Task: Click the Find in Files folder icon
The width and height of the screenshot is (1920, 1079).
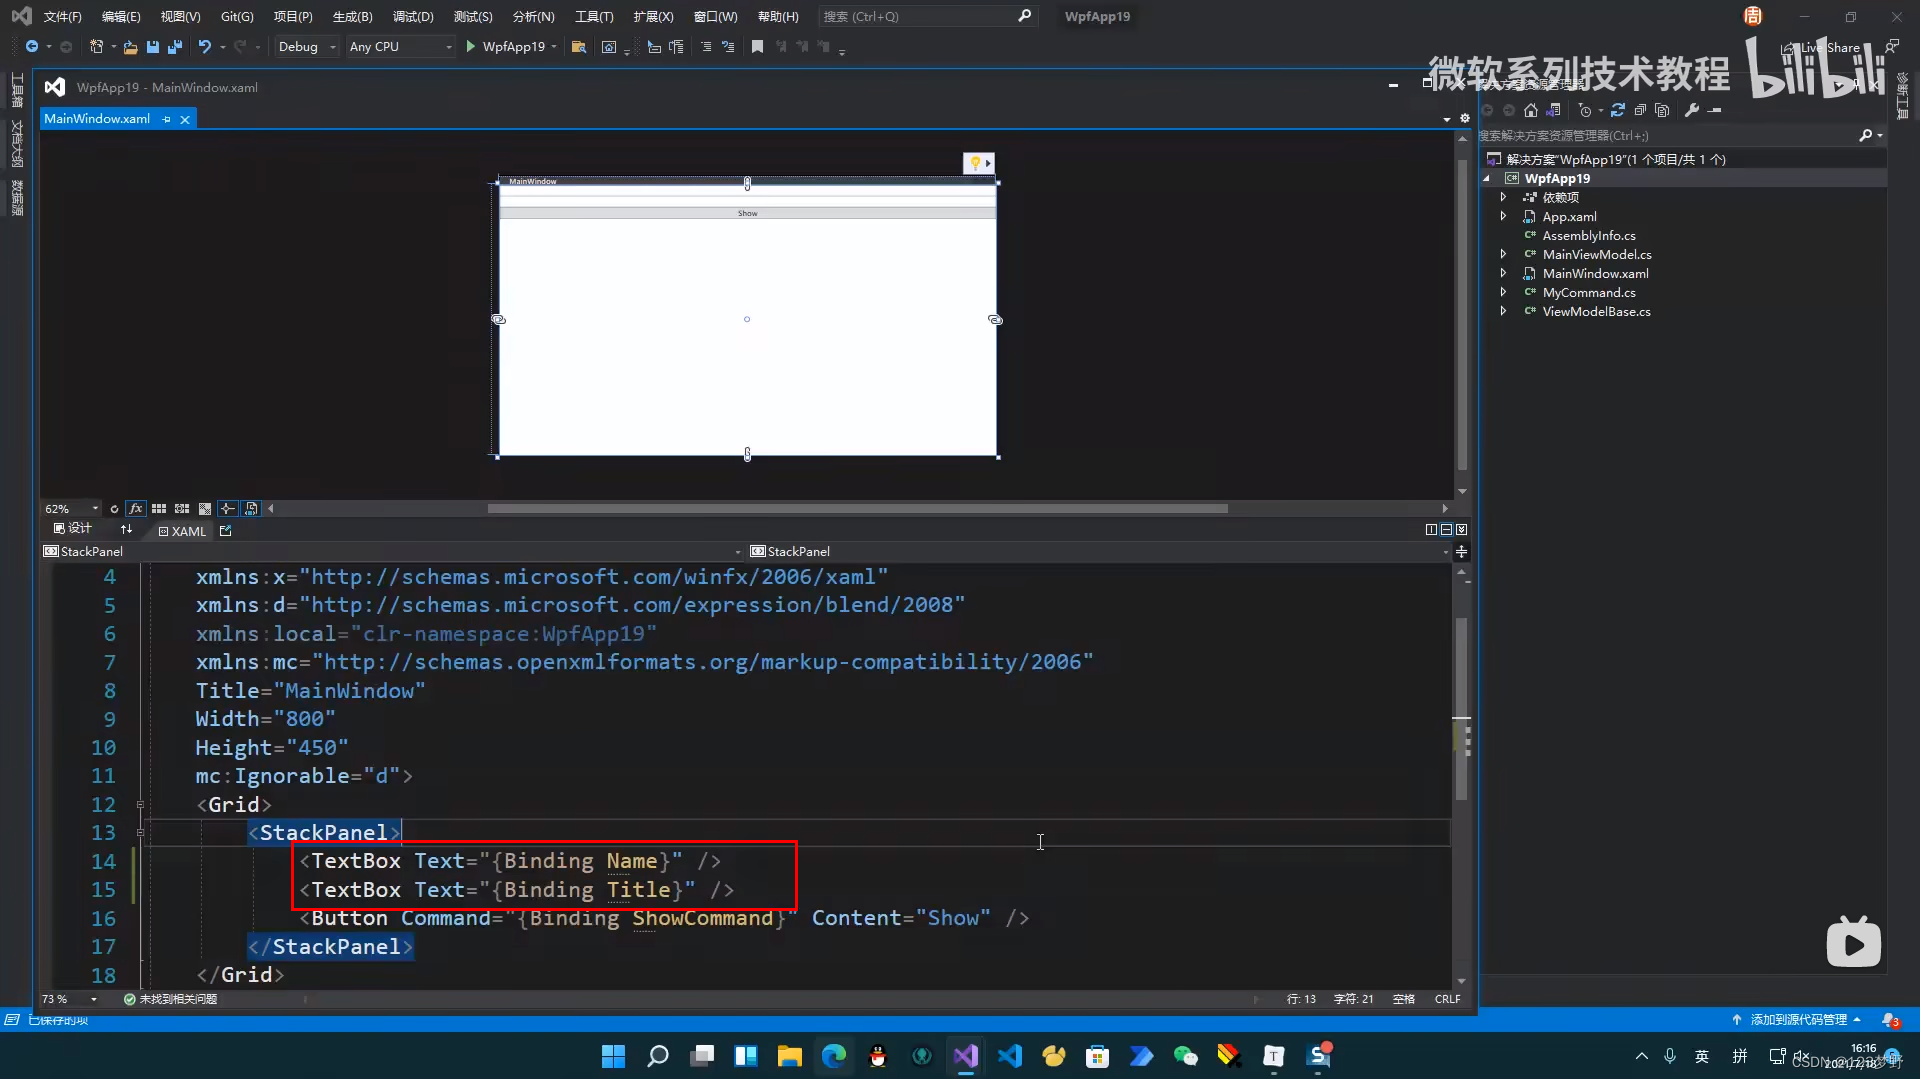Action: coord(578,47)
